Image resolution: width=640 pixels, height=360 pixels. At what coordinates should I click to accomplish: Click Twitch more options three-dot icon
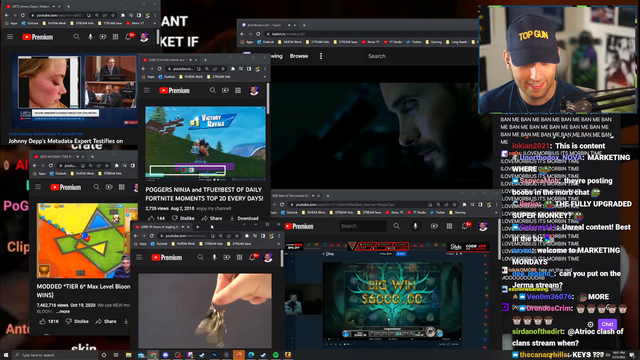tap(321, 56)
